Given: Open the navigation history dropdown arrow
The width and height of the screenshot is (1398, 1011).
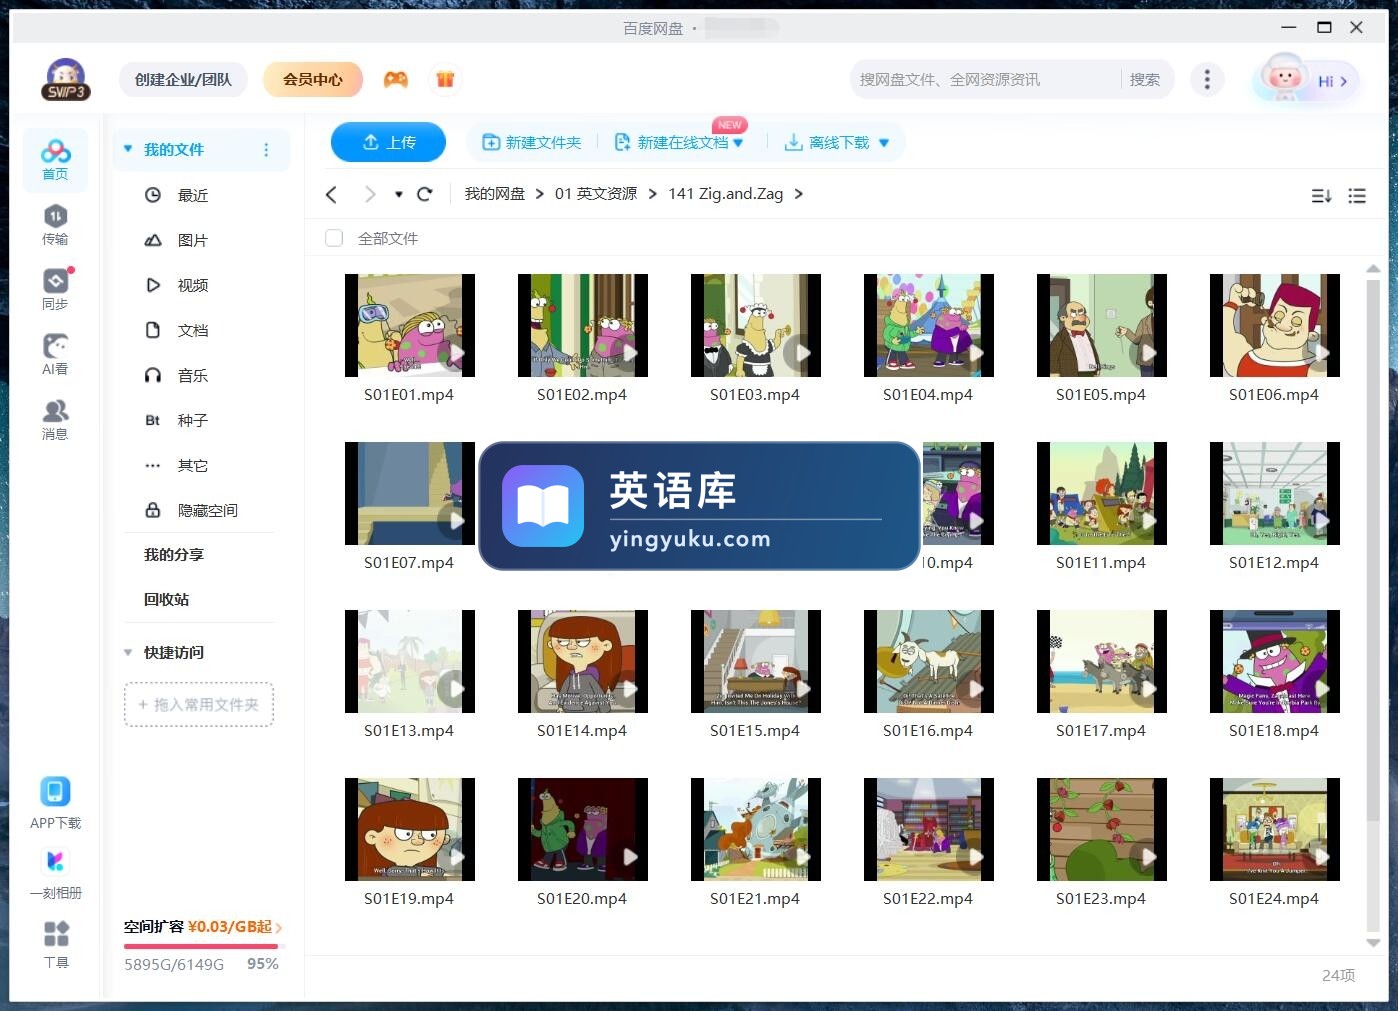Looking at the screenshot, I should tap(399, 194).
